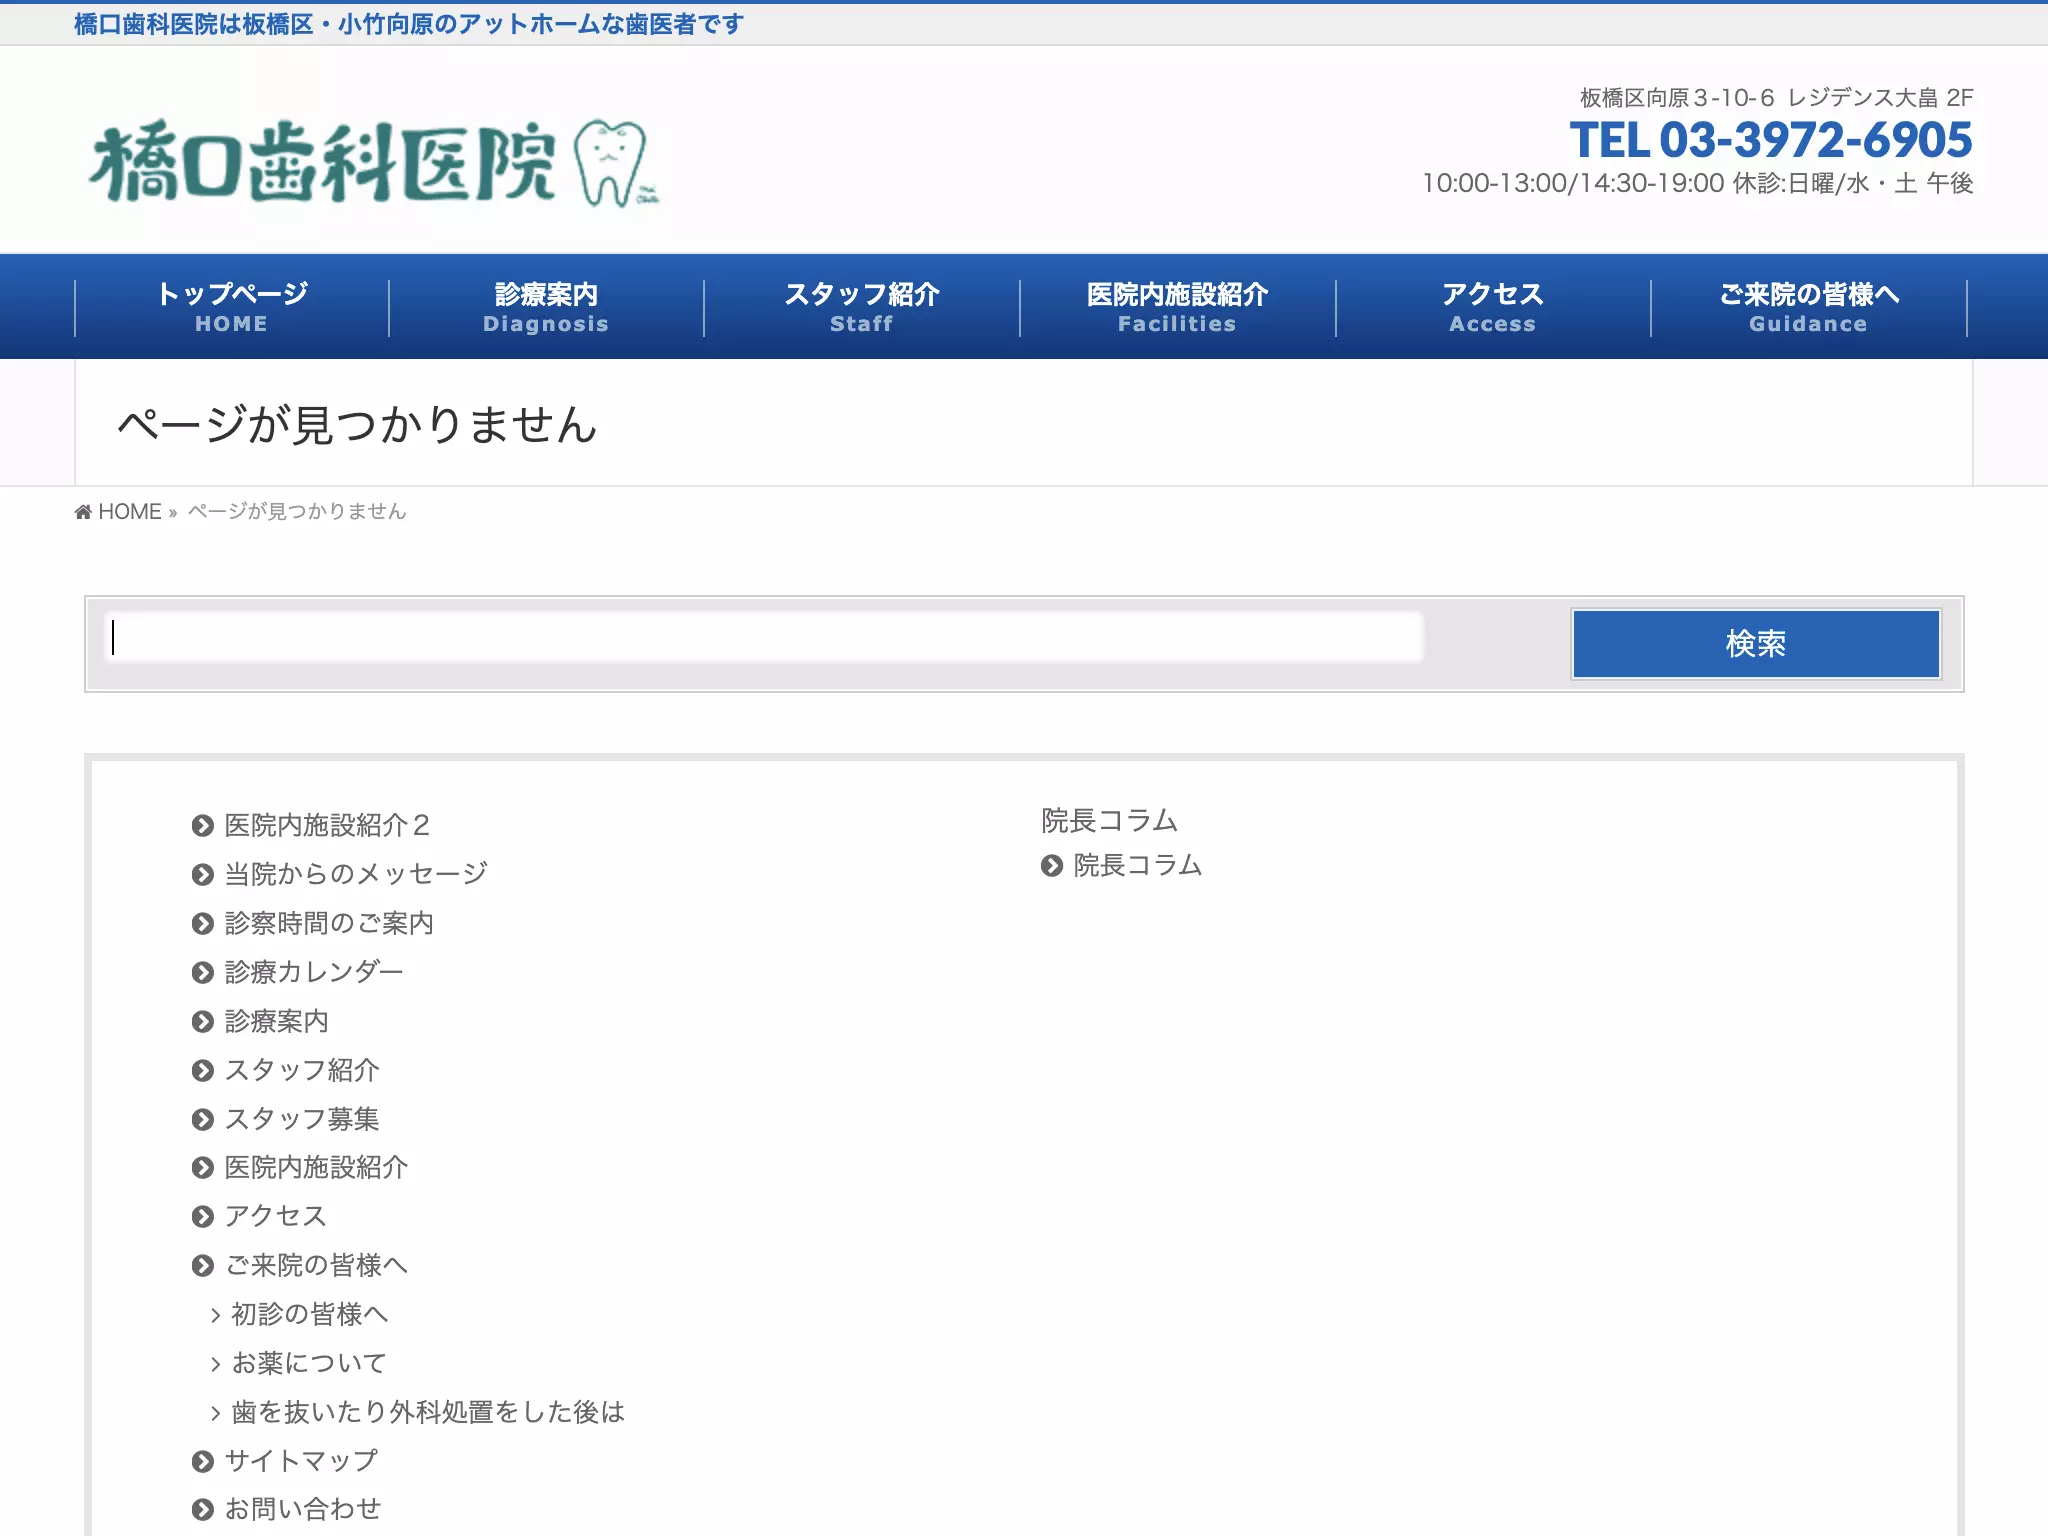
Task: Select 医院内施設紹介 Facilities in the nav bar
Action: click(x=1177, y=307)
